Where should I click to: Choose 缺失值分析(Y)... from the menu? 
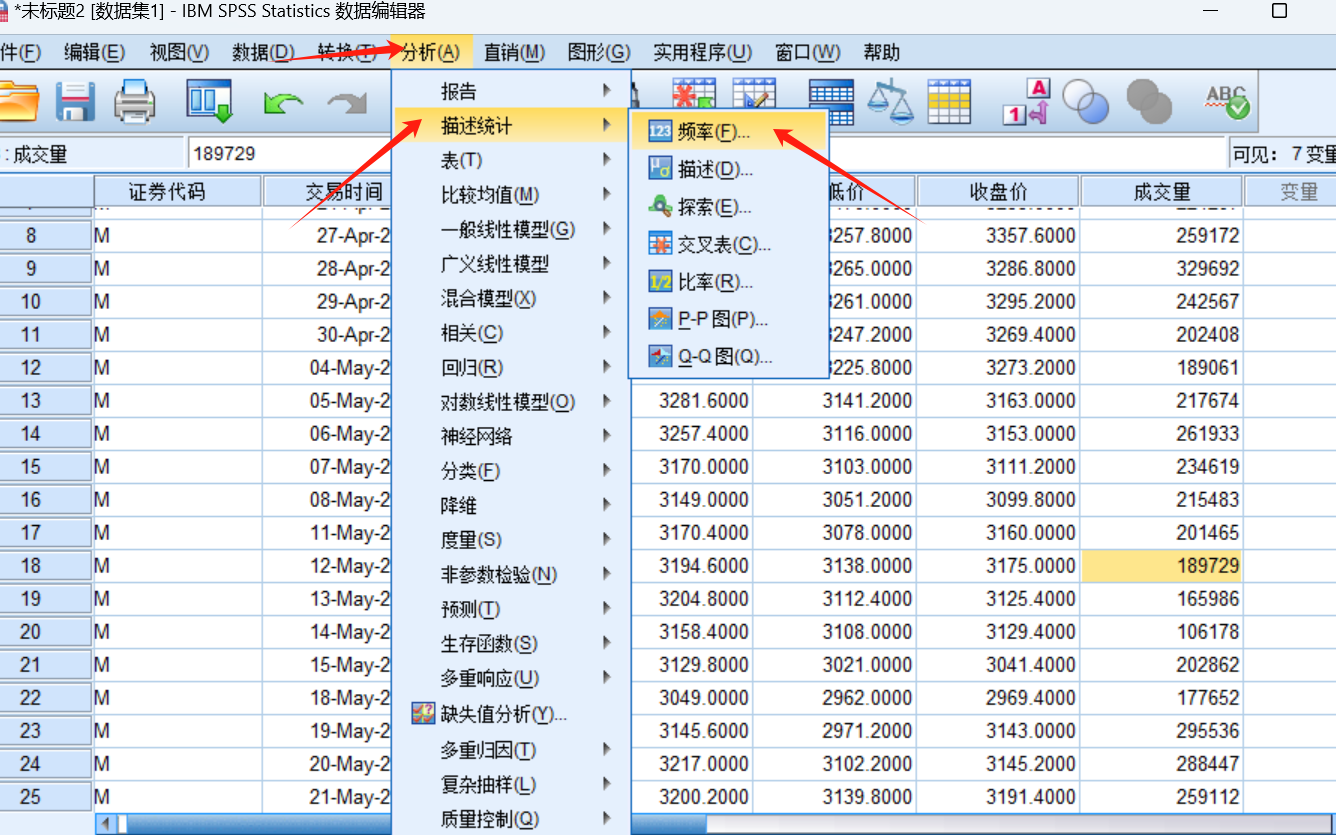[x=511, y=714]
